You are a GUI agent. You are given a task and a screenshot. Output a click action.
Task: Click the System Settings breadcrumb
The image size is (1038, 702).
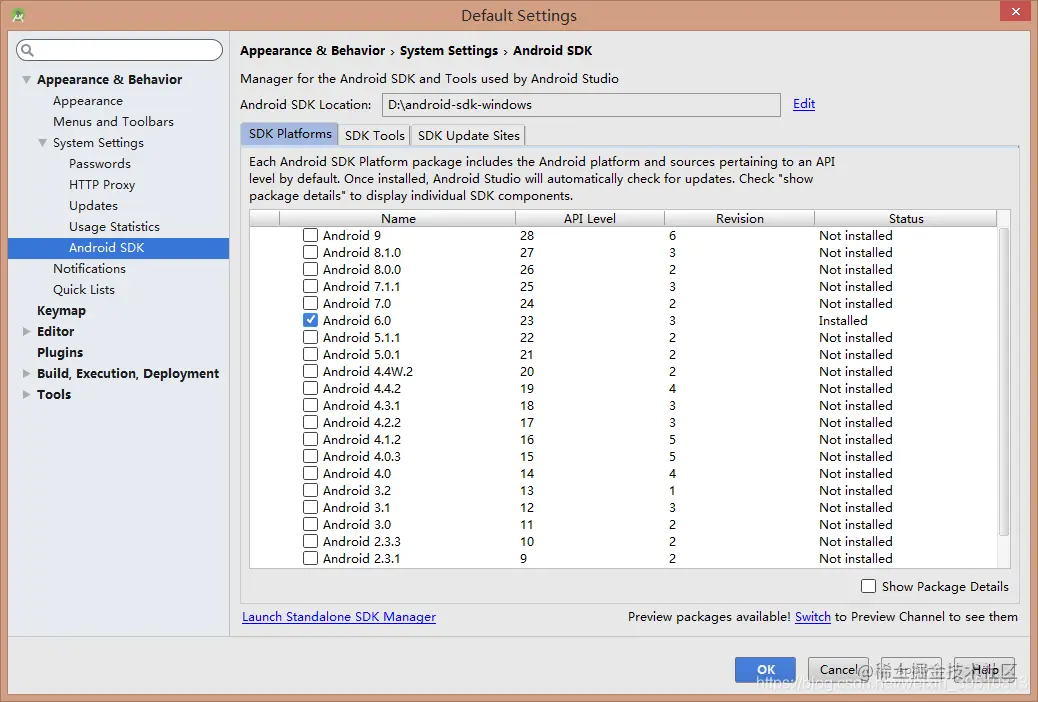449,50
